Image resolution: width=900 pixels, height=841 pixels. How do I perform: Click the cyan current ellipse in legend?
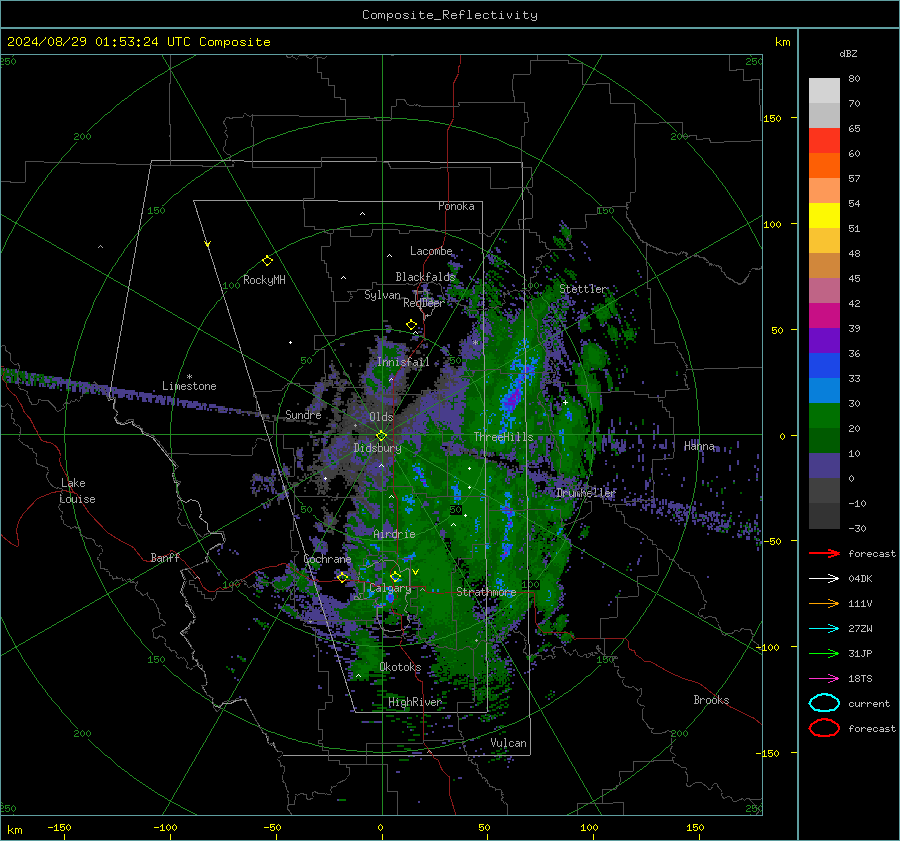(824, 703)
